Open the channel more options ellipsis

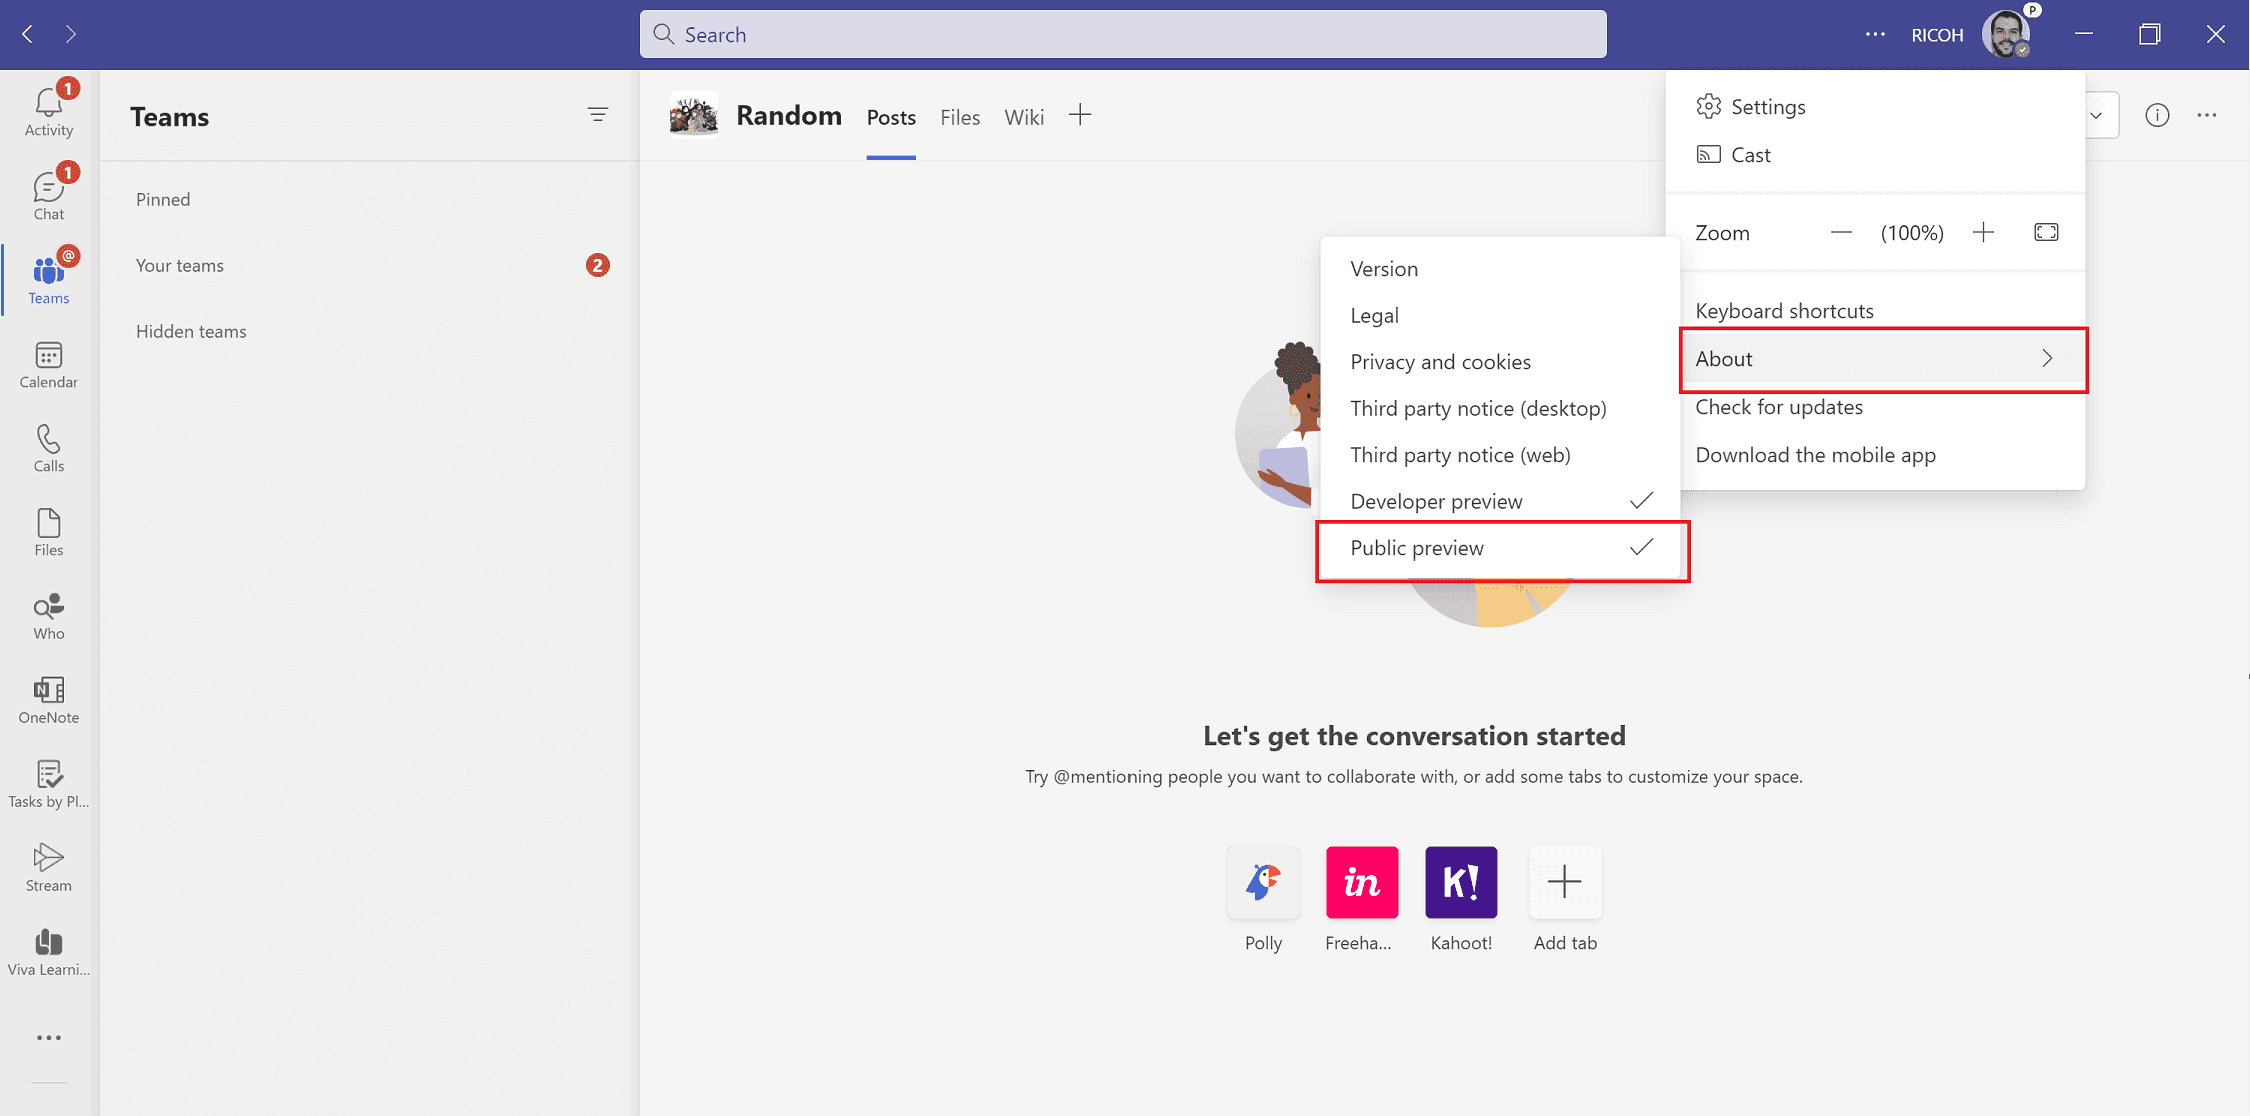pyautogui.click(x=2207, y=116)
